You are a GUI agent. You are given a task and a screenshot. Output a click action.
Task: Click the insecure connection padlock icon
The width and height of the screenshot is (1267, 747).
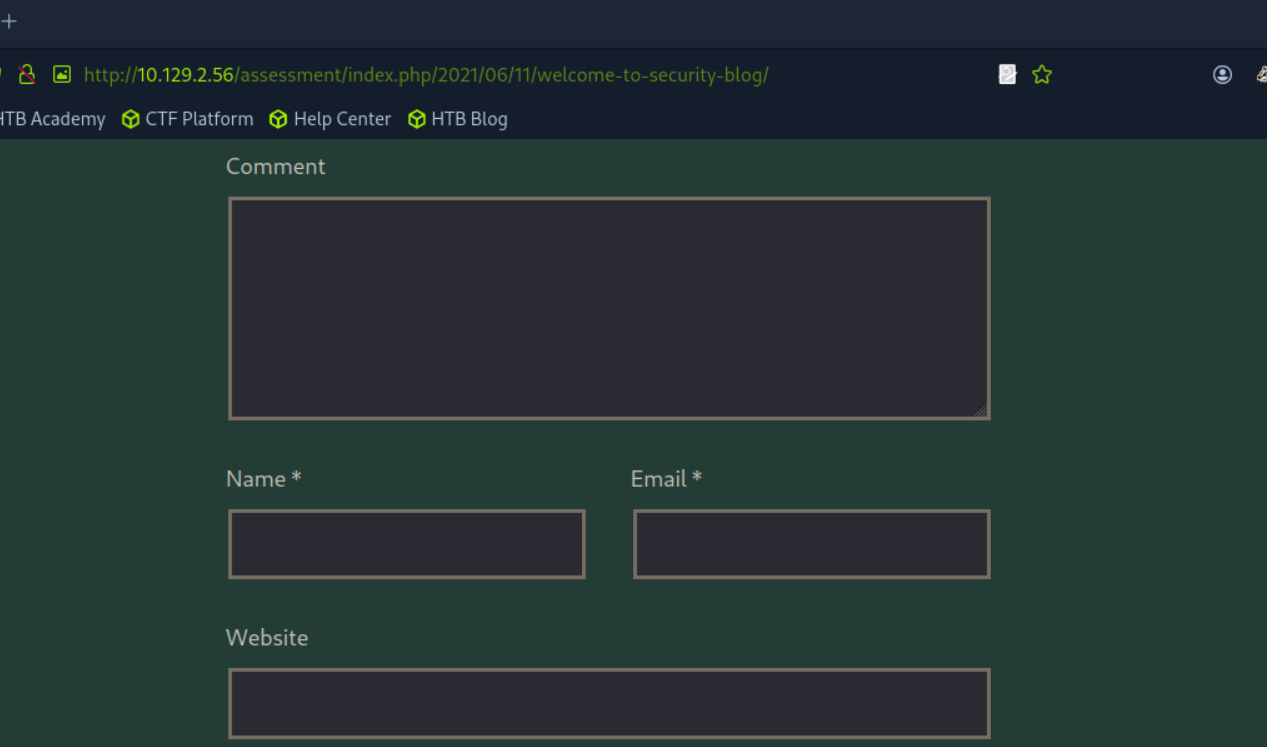click(x=27, y=74)
